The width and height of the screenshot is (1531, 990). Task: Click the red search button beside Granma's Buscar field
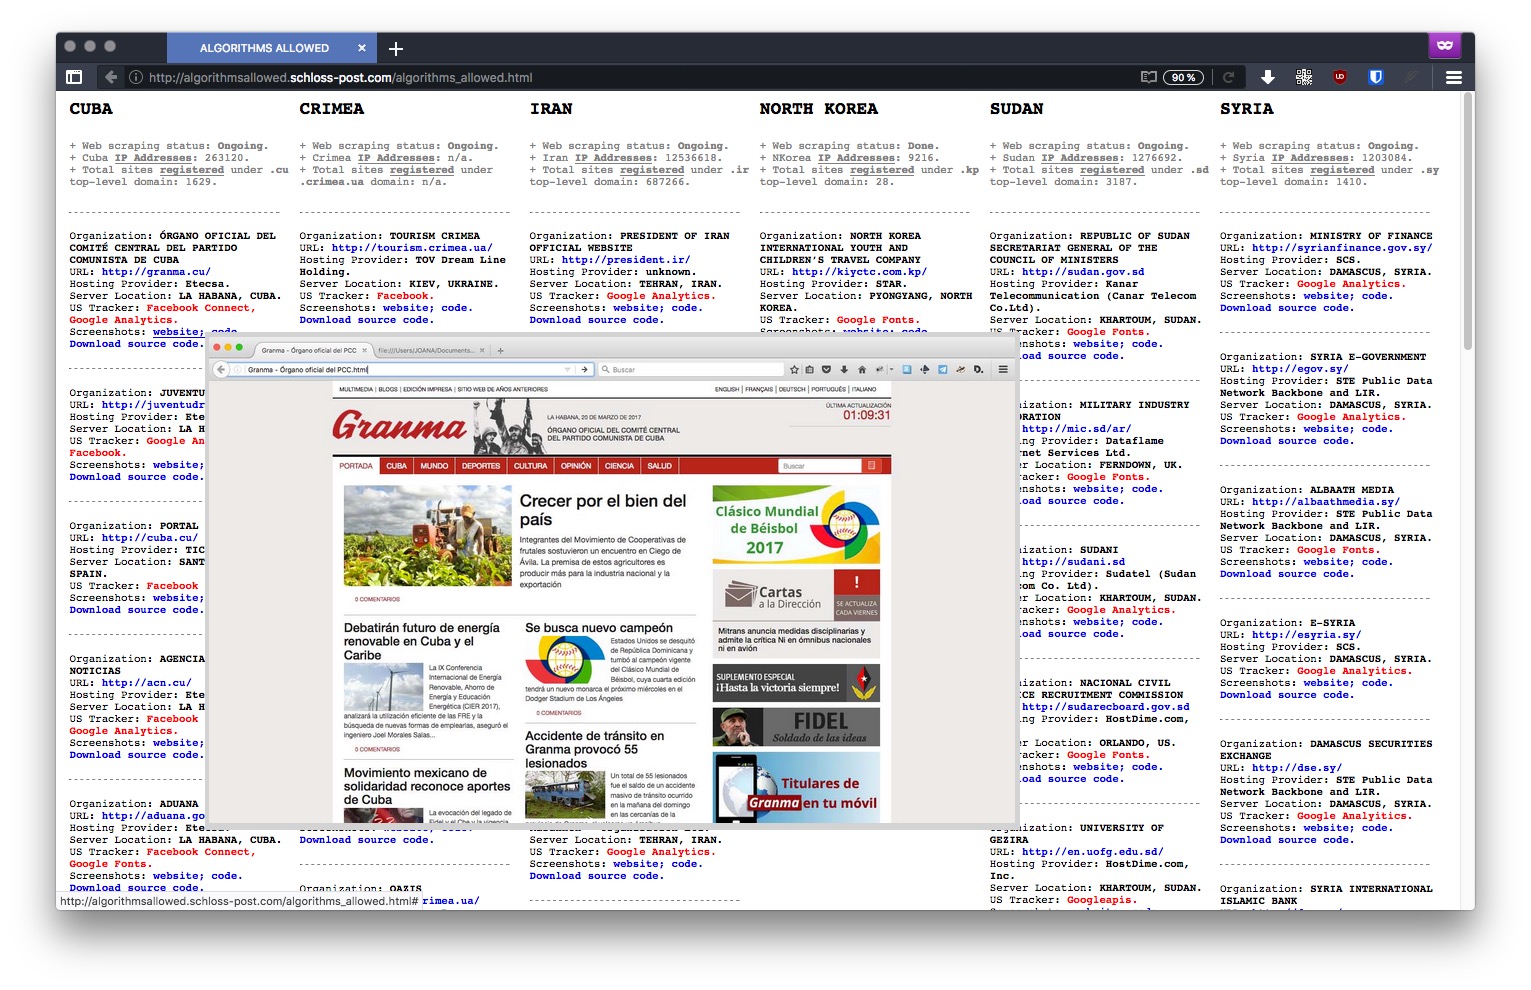coord(871,466)
